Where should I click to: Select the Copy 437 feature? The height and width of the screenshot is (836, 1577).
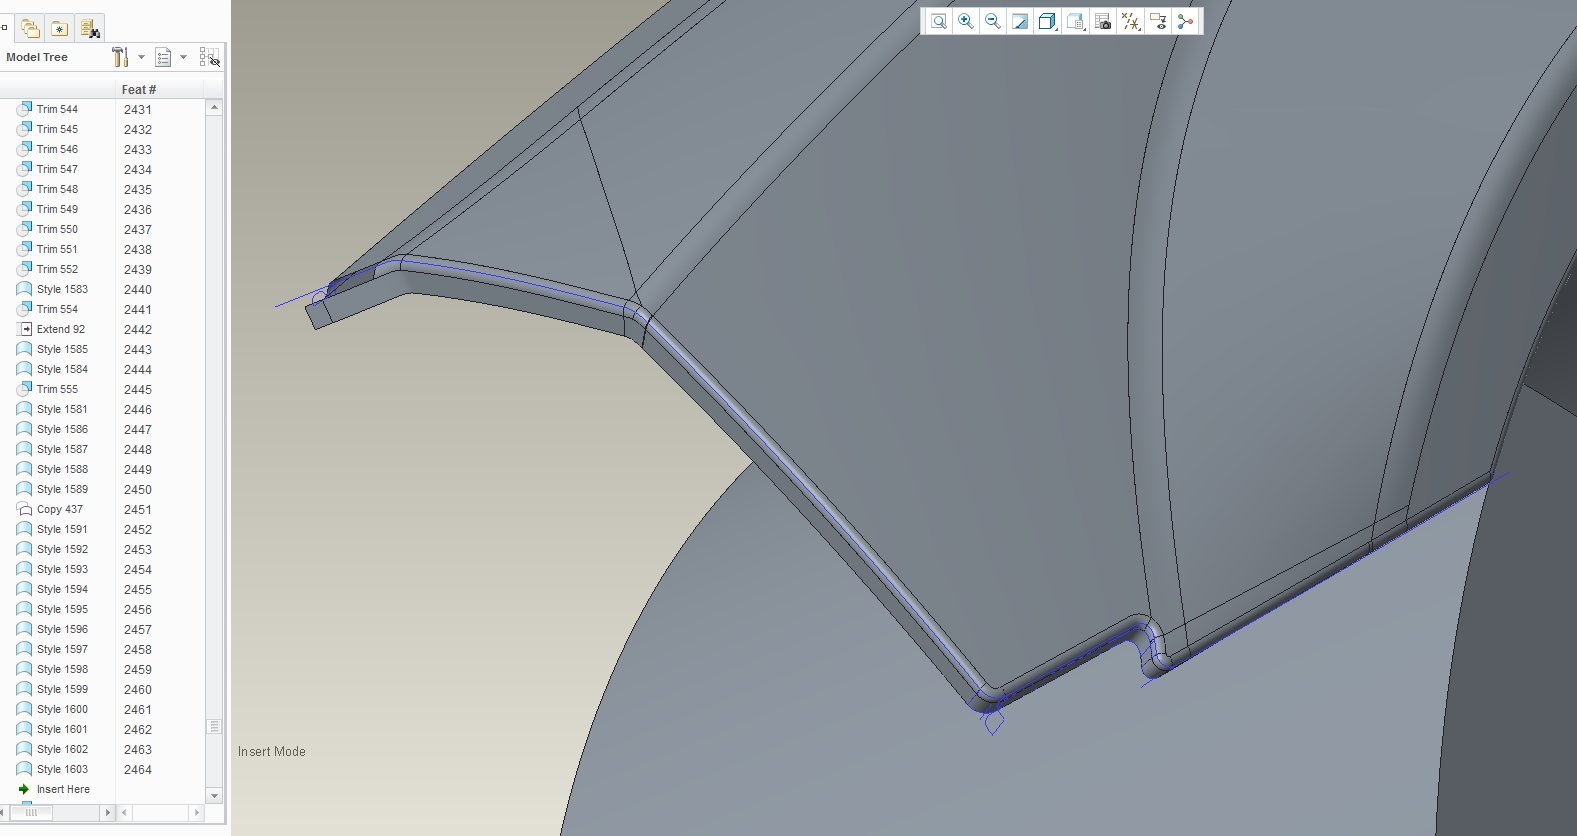click(x=60, y=509)
